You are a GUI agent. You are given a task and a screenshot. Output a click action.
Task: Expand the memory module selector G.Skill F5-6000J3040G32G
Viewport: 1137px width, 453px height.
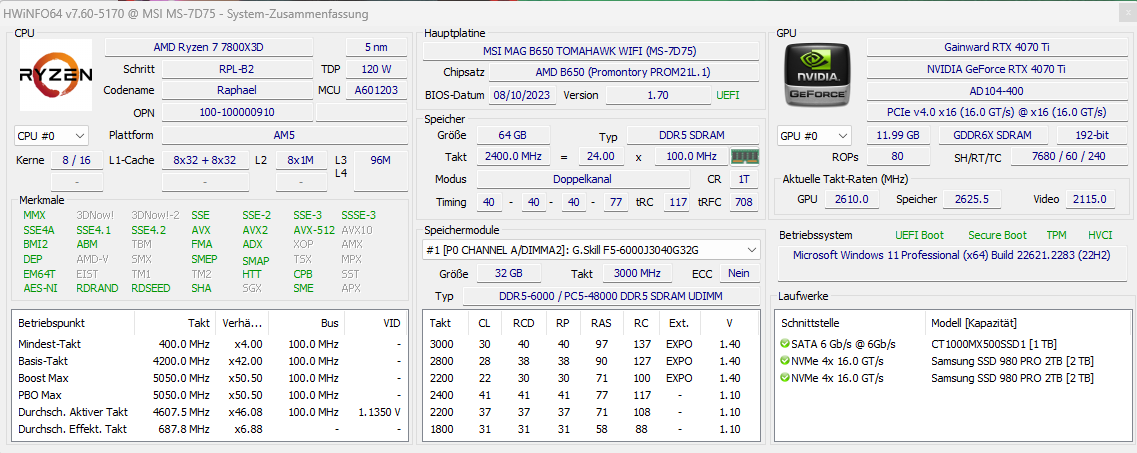pyautogui.click(x=592, y=250)
